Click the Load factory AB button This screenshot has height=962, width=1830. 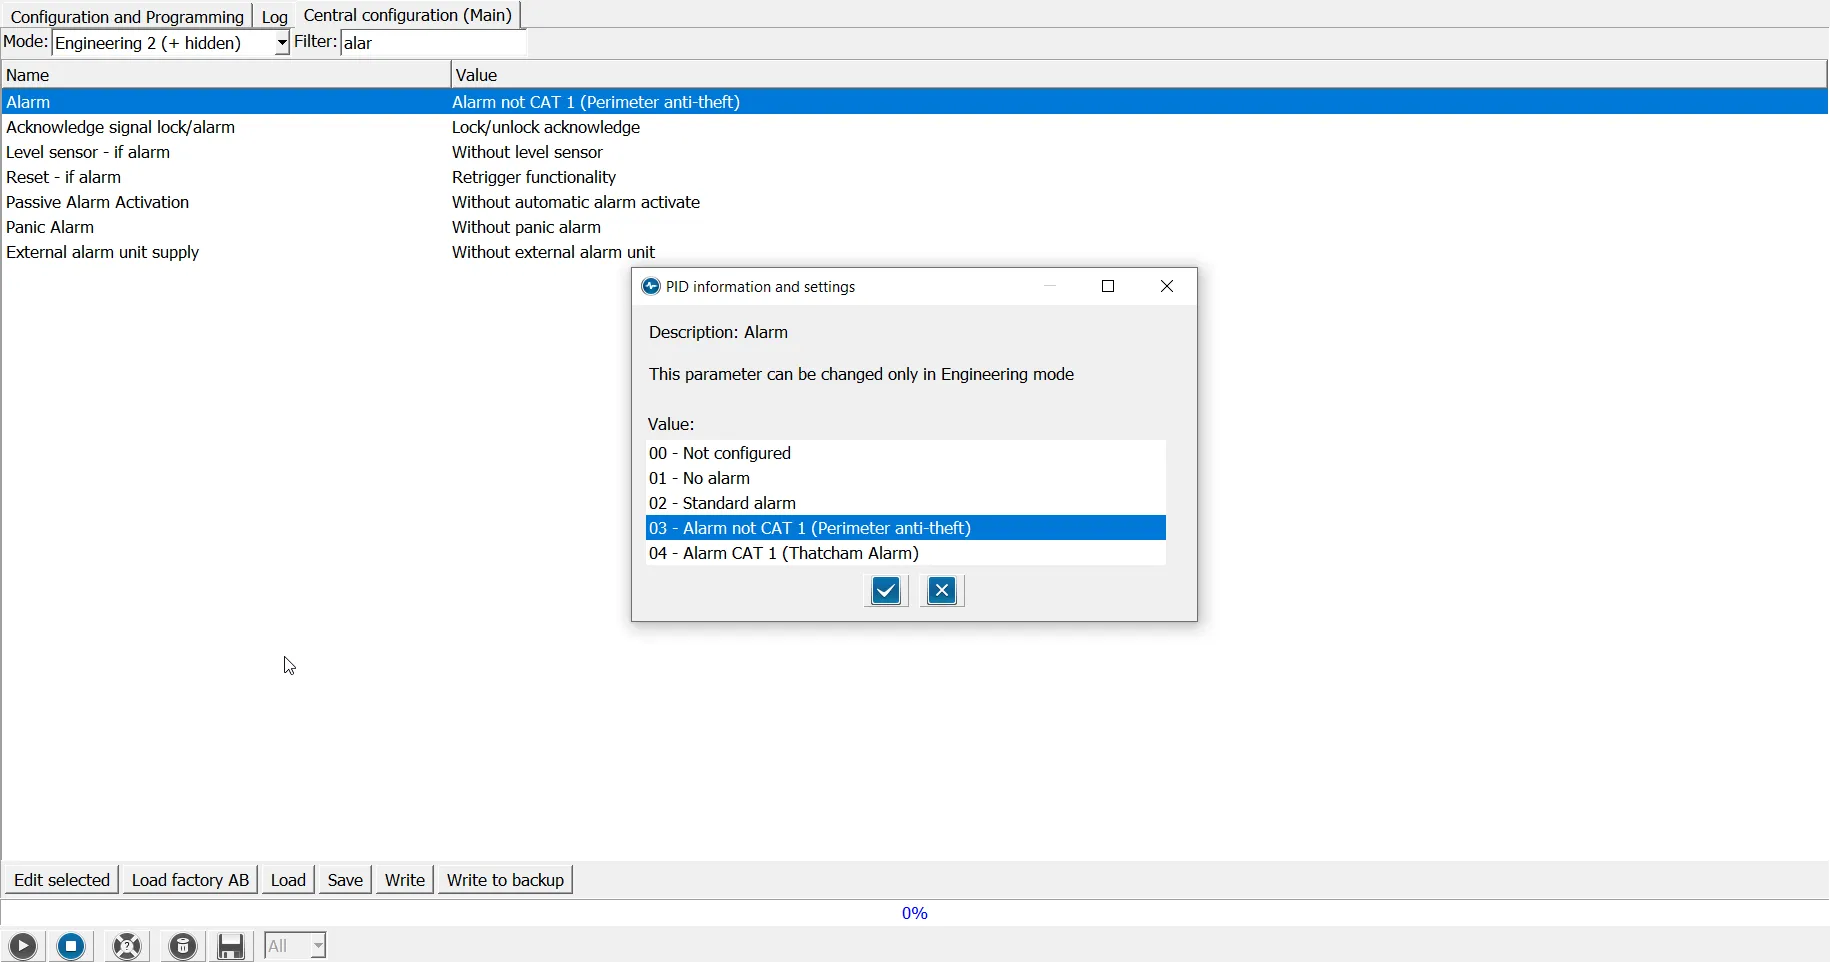coord(190,880)
